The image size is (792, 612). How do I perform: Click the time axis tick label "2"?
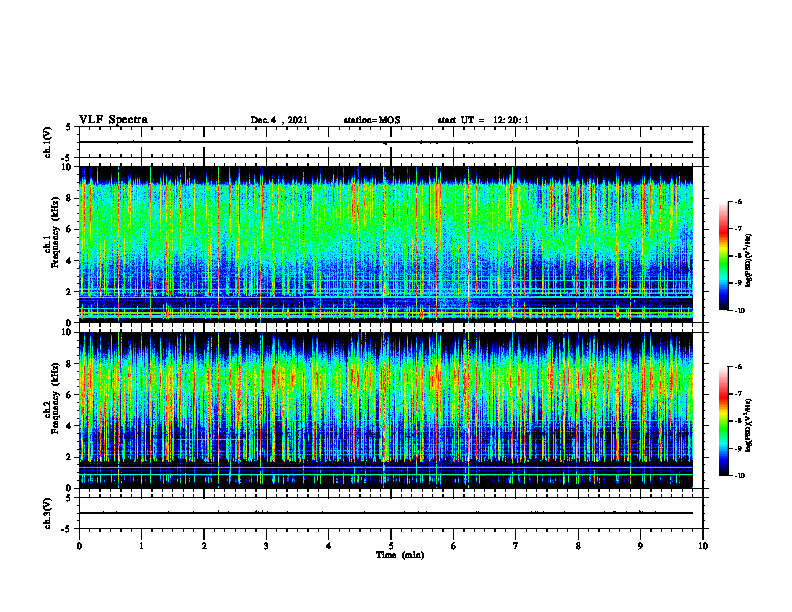tap(204, 546)
